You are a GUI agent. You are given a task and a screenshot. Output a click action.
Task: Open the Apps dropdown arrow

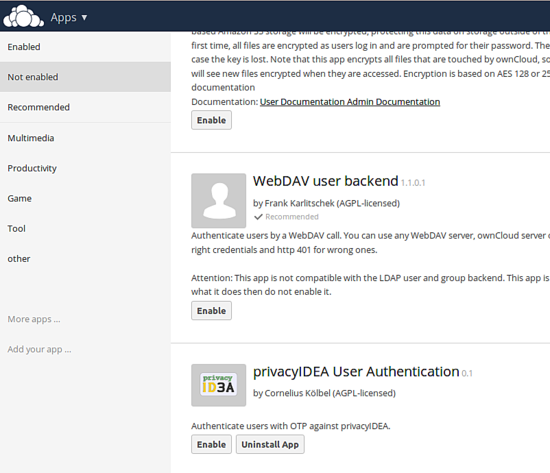pyautogui.click(x=84, y=17)
